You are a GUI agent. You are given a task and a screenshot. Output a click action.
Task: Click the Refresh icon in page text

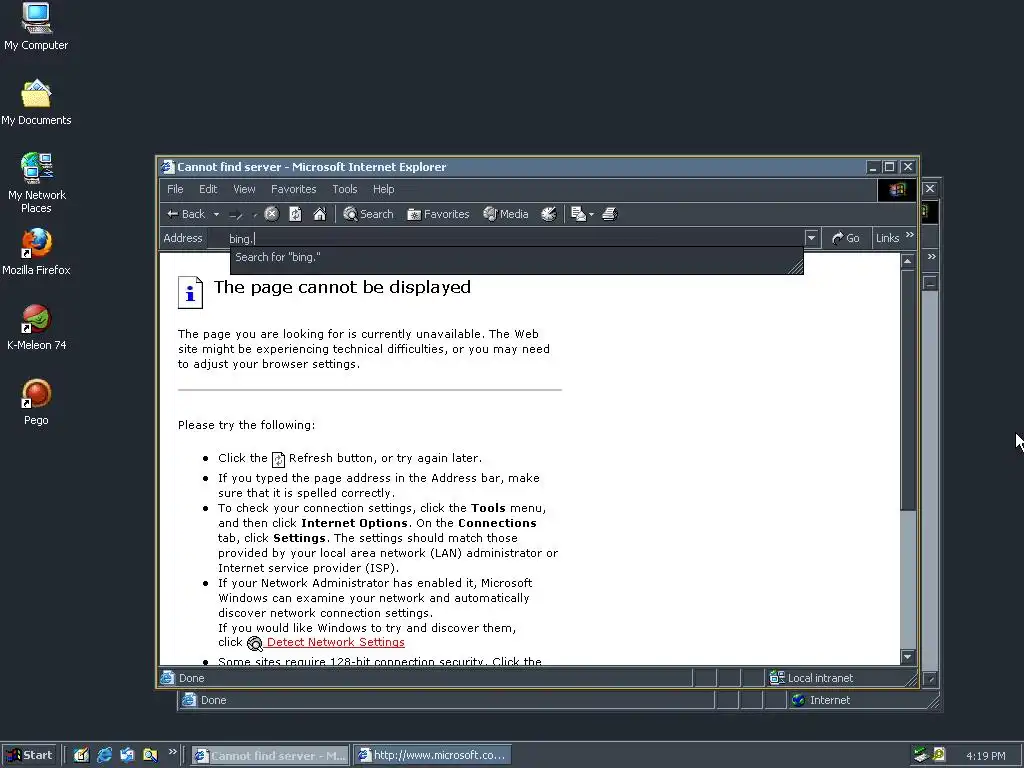tap(278, 459)
